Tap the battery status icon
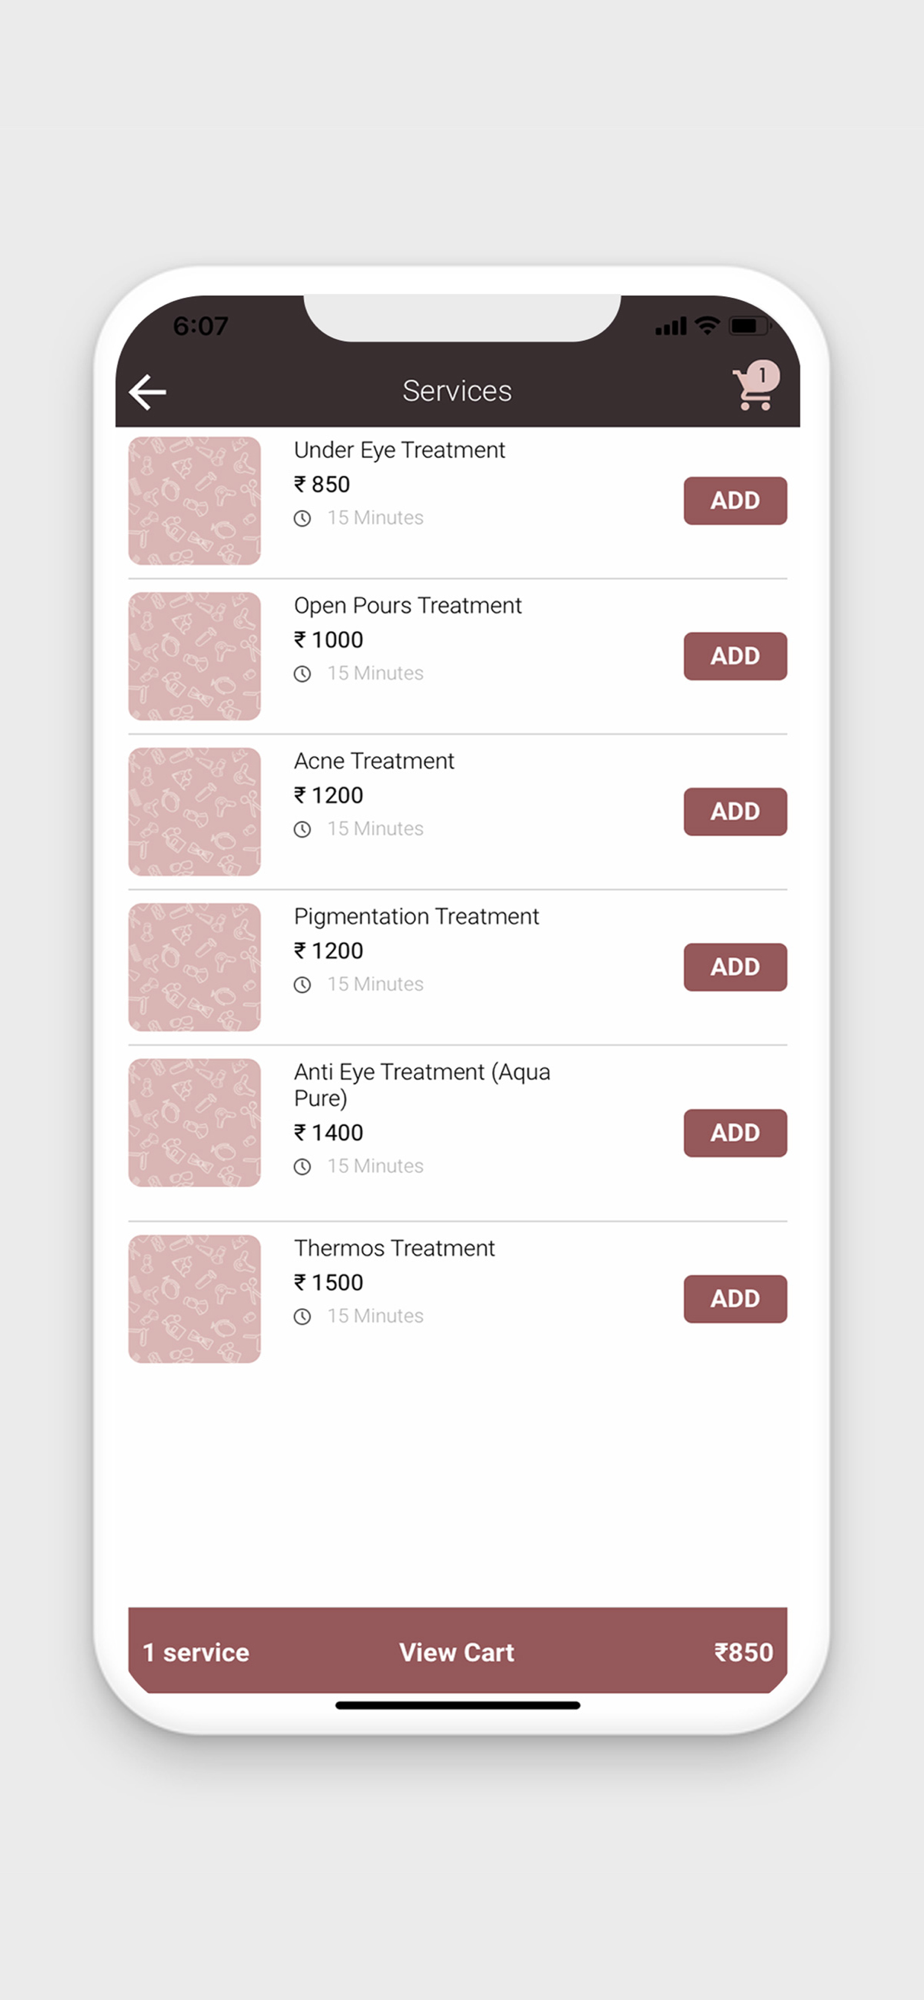 [748, 326]
